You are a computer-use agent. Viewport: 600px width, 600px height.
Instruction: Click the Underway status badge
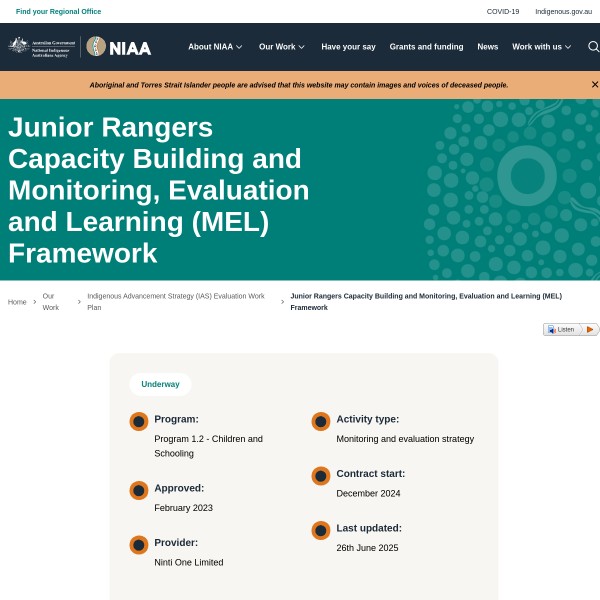(x=160, y=384)
